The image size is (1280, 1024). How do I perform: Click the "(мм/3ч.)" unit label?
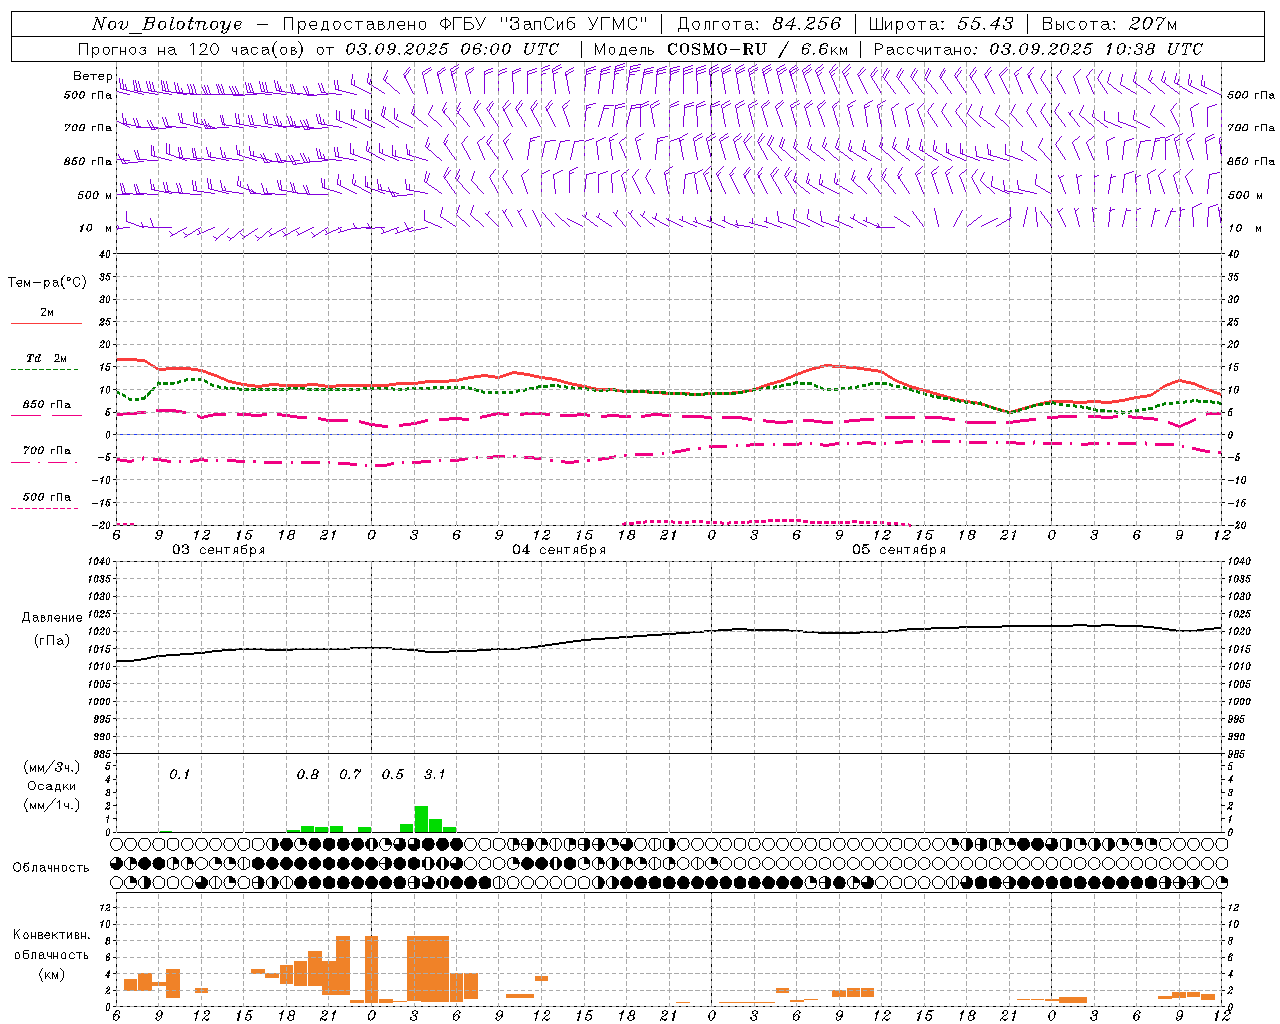point(52,767)
